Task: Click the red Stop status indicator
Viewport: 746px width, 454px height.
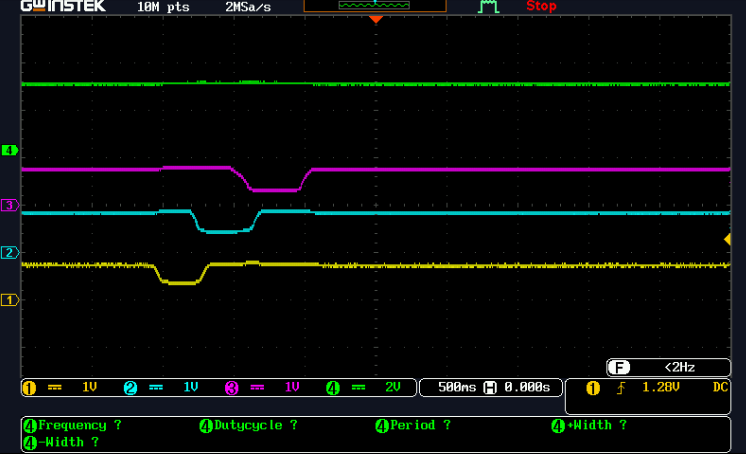Action: (x=541, y=7)
